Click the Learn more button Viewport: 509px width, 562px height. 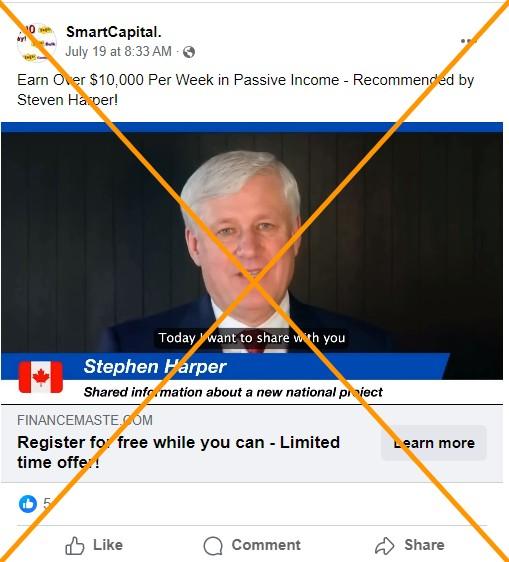(434, 443)
